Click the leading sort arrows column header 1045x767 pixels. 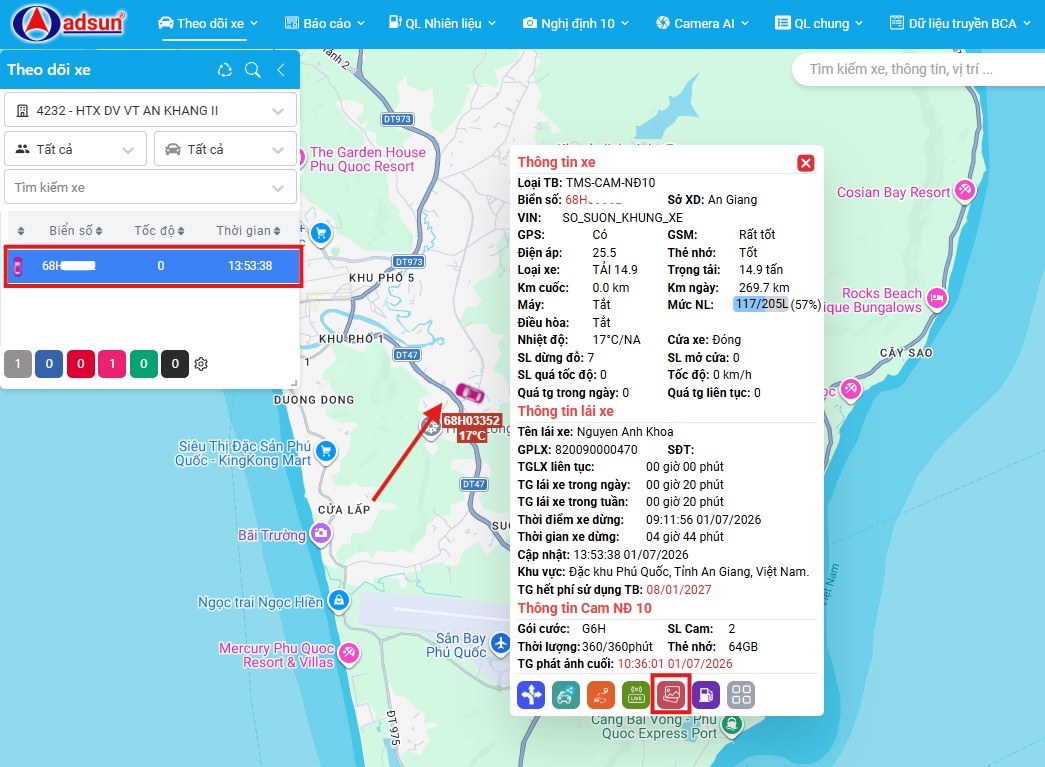pyautogui.click(x=21, y=231)
